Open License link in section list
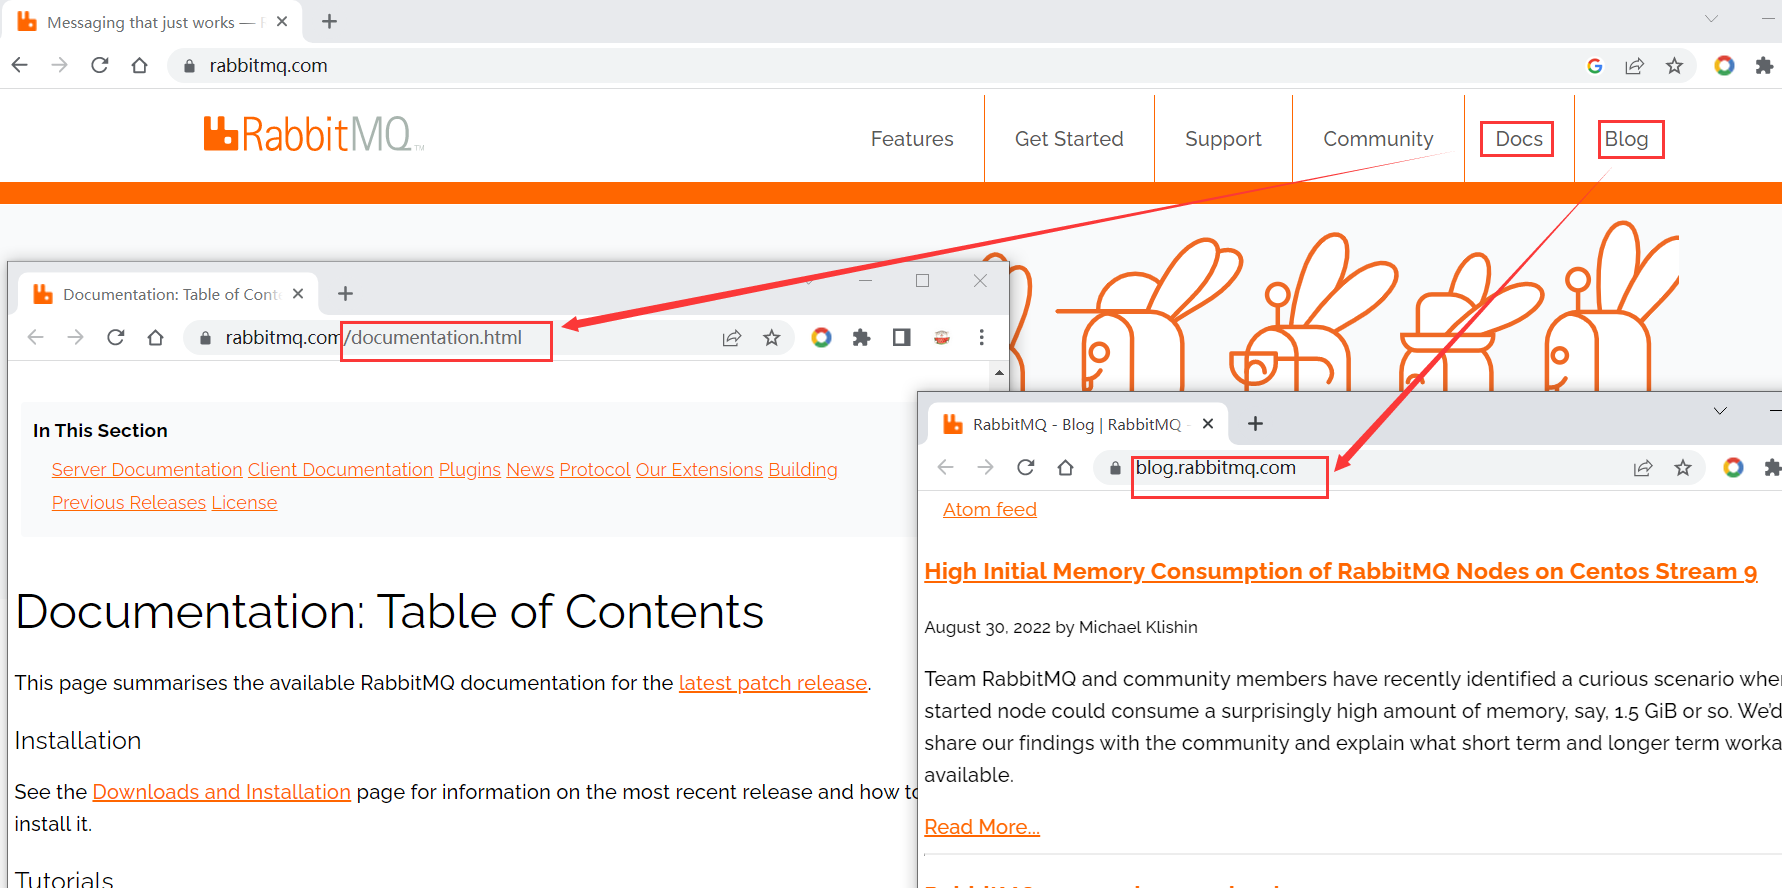Viewport: 1782px width, 888px height. tap(244, 503)
